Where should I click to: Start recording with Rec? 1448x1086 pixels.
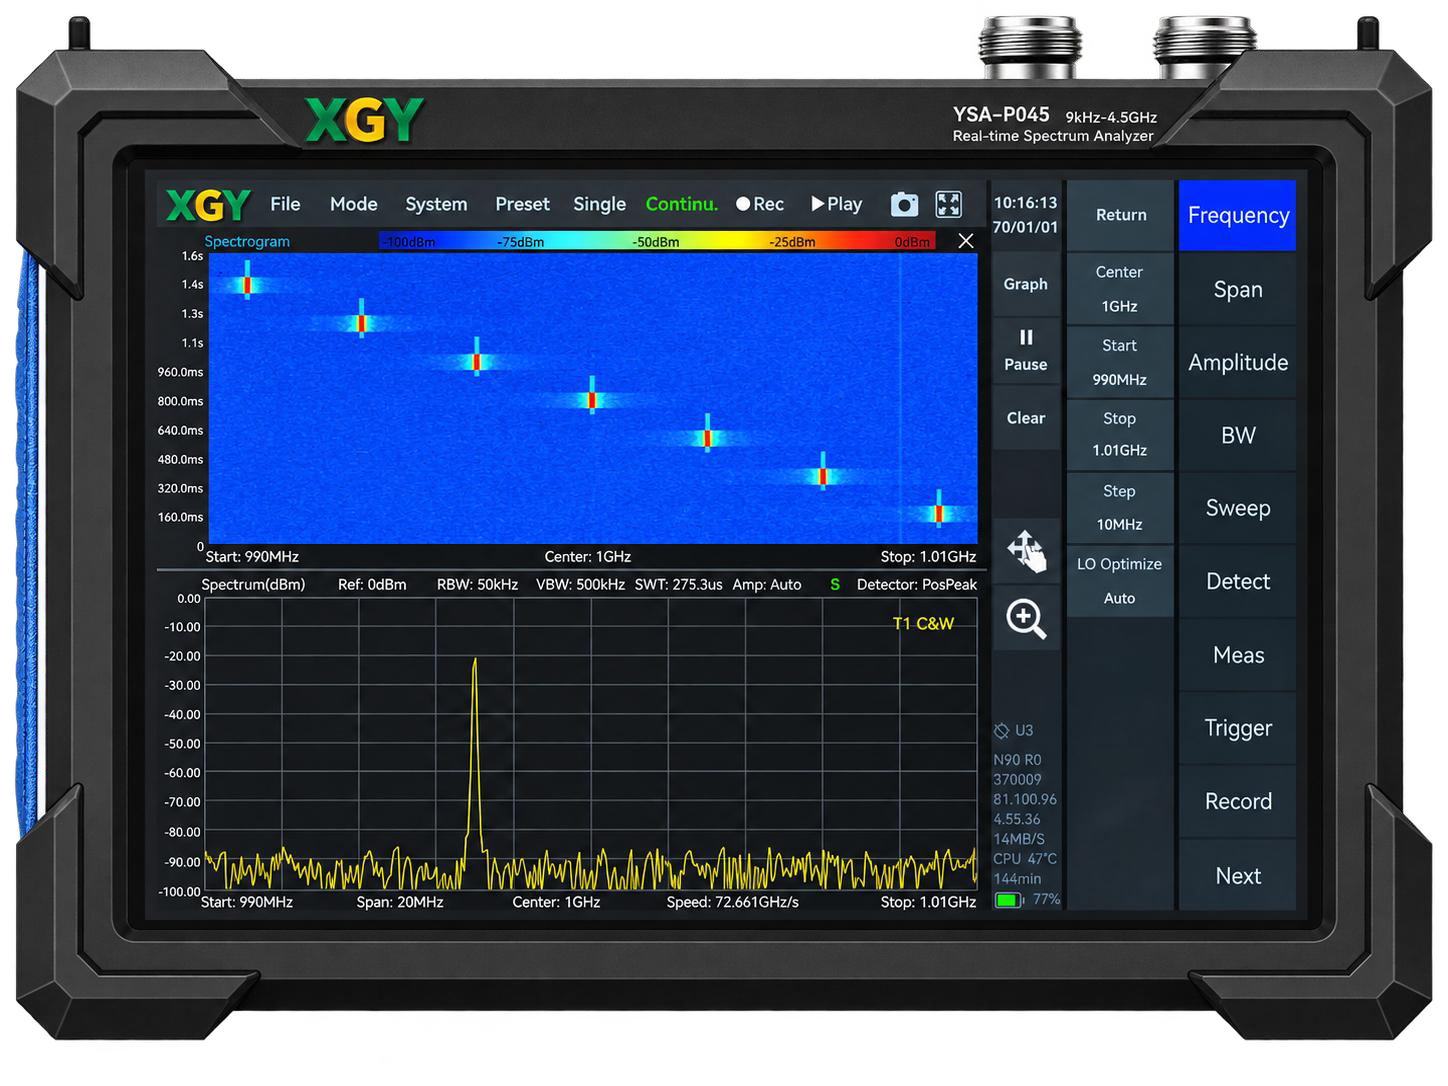point(760,204)
